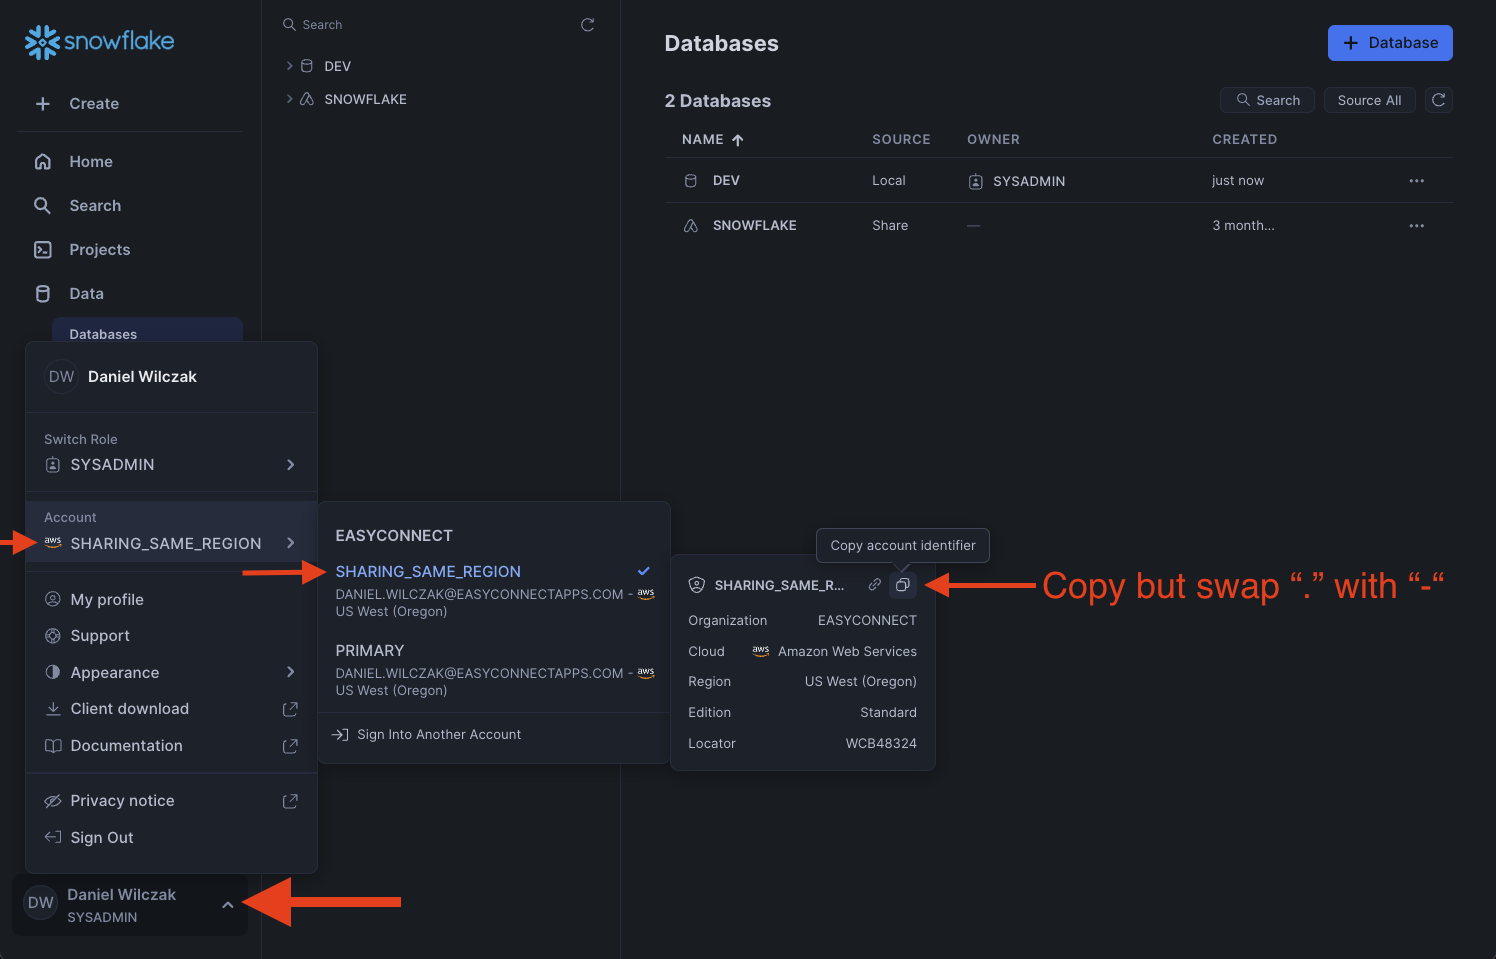The height and width of the screenshot is (959, 1496).
Task: Click the Search button above databases table
Action: 1267,100
